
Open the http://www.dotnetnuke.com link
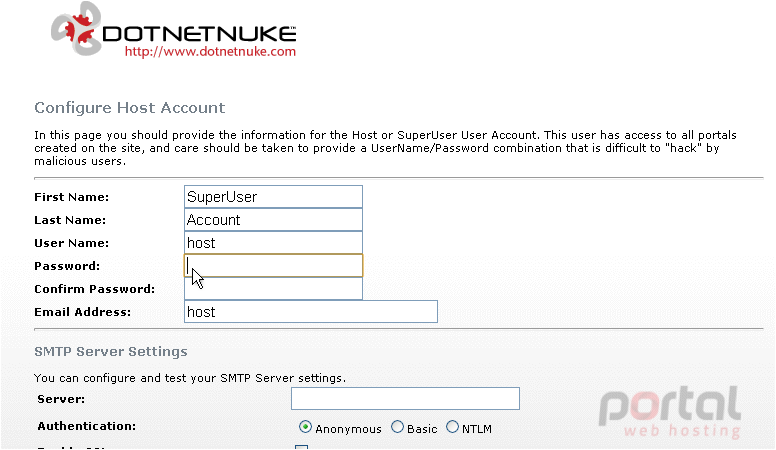pyautogui.click(x=210, y=51)
